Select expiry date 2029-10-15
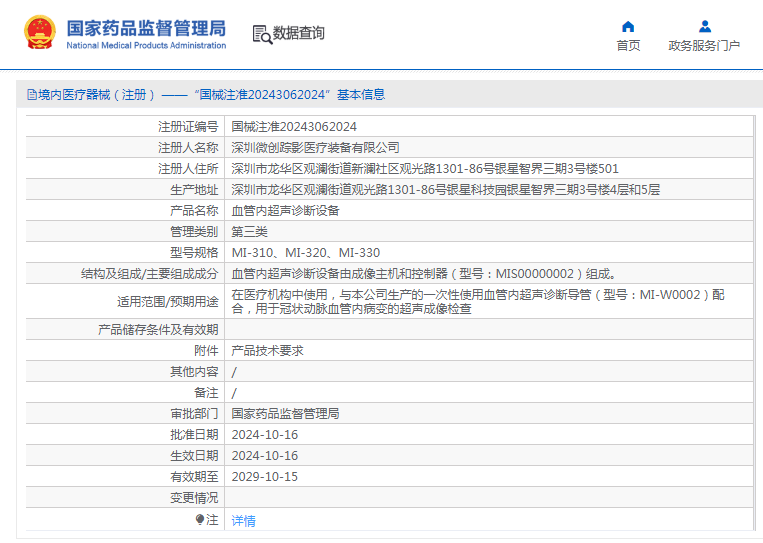The width and height of the screenshot is (763, 543). 265,476
